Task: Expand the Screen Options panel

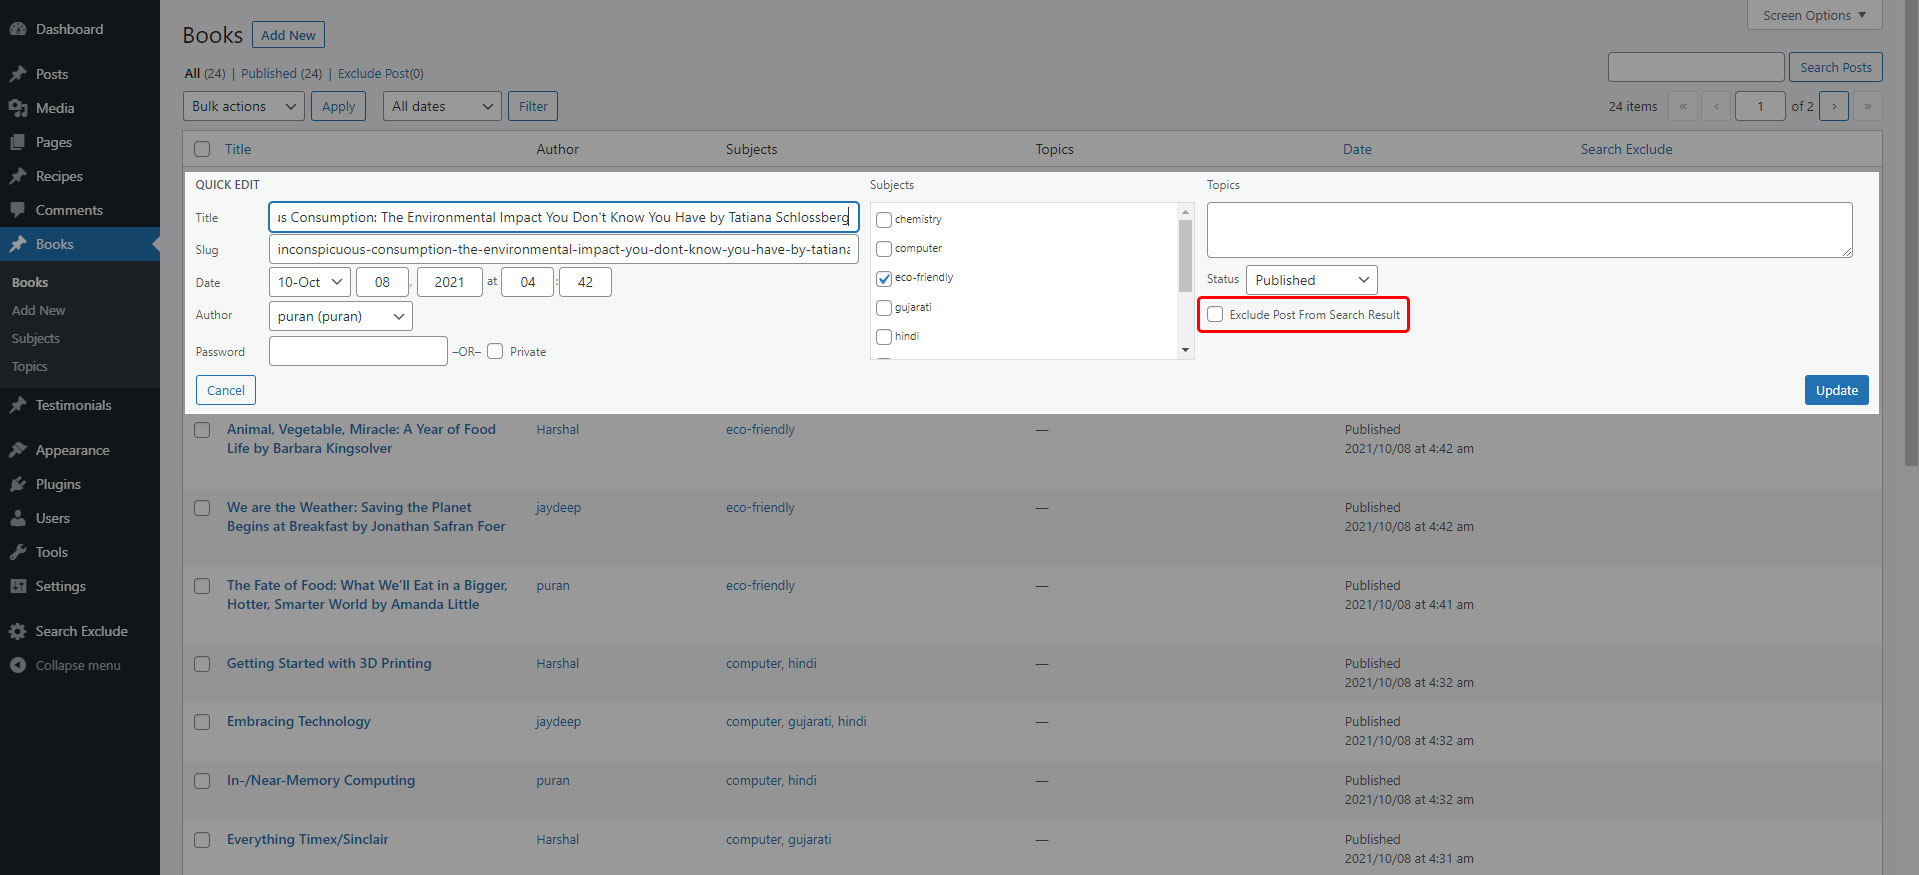Action: click(1815, 15)
